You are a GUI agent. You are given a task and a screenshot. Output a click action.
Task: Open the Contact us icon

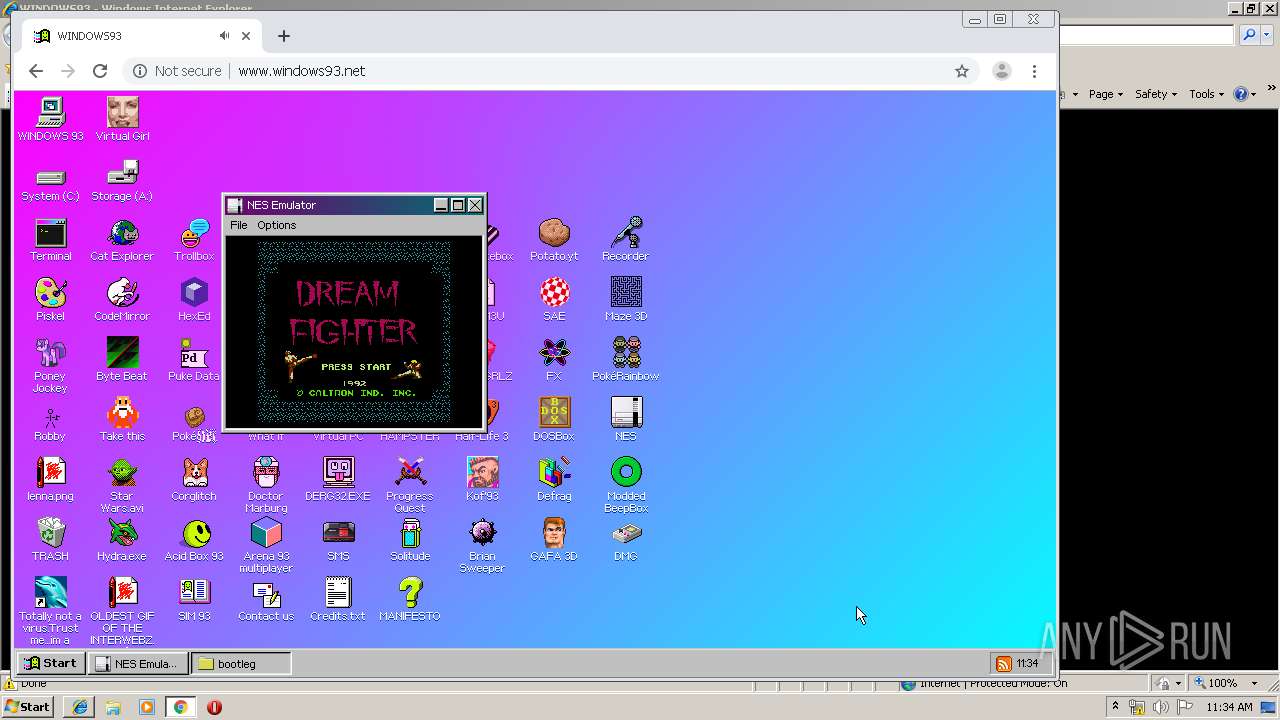pyautogui.click(x=266, y=600)
